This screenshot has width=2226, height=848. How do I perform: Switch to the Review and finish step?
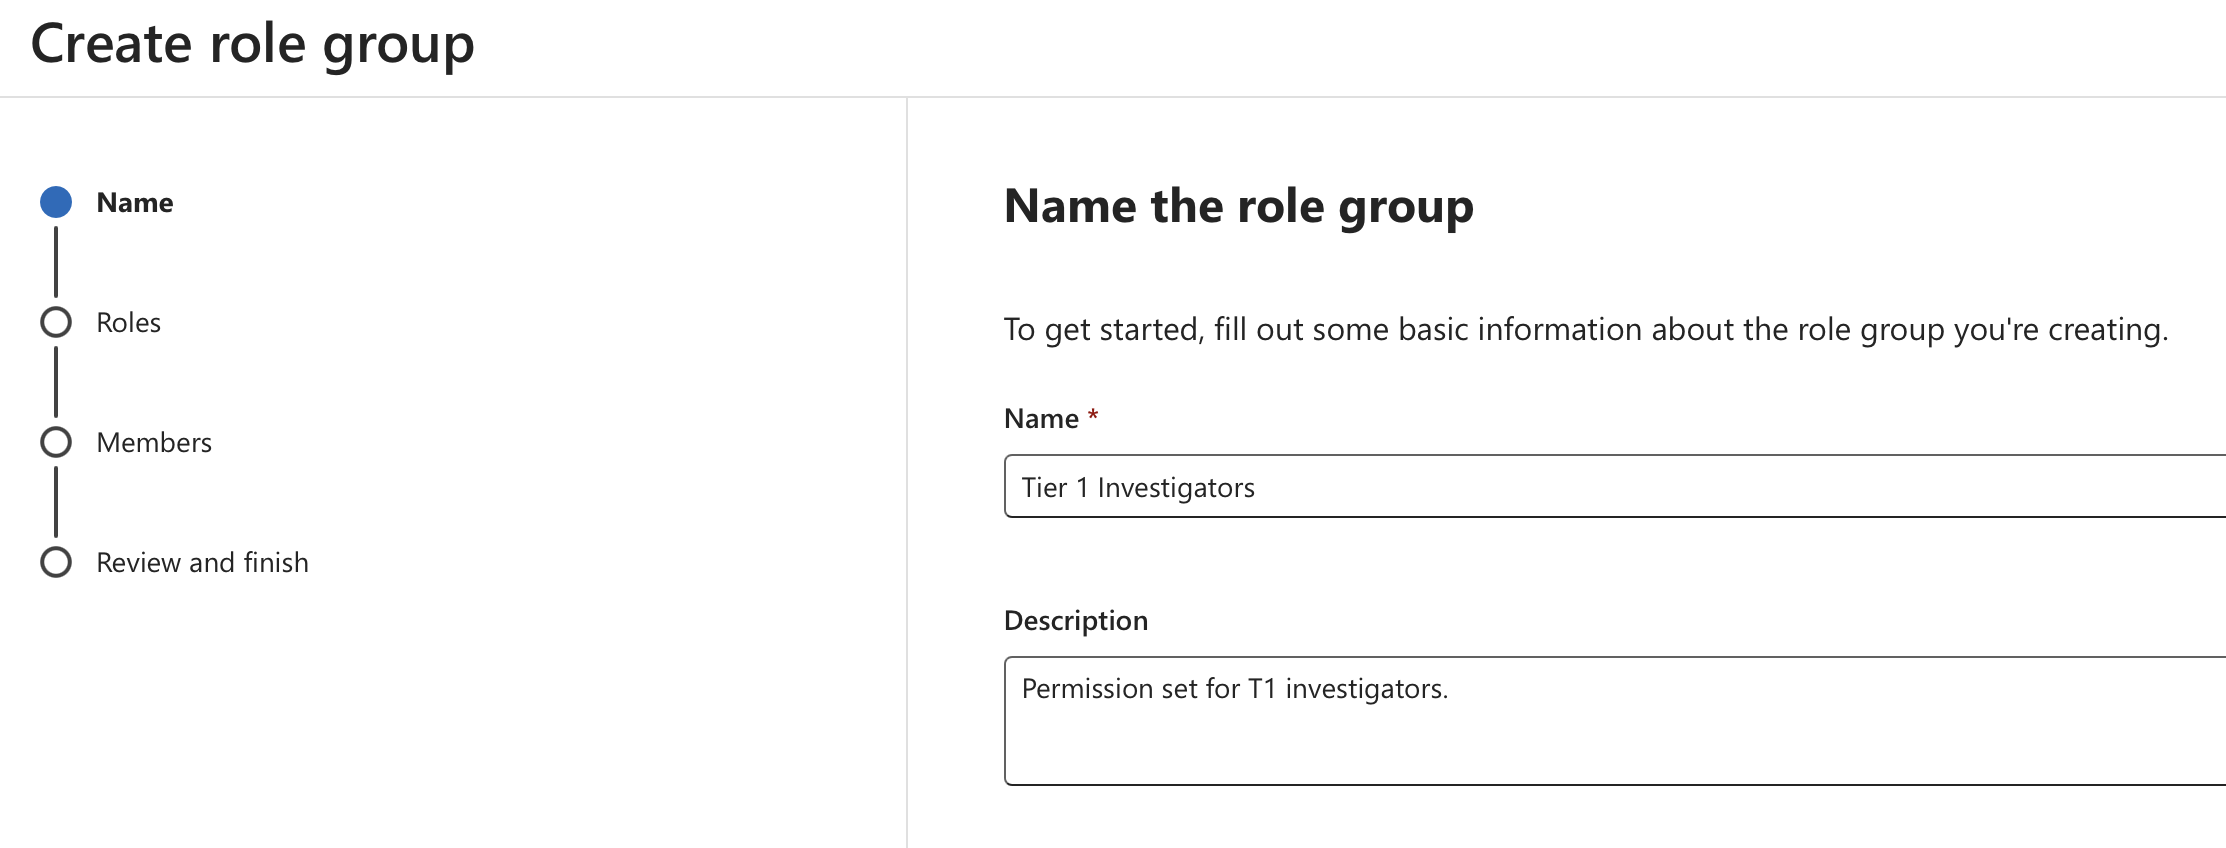coord(202,562)
